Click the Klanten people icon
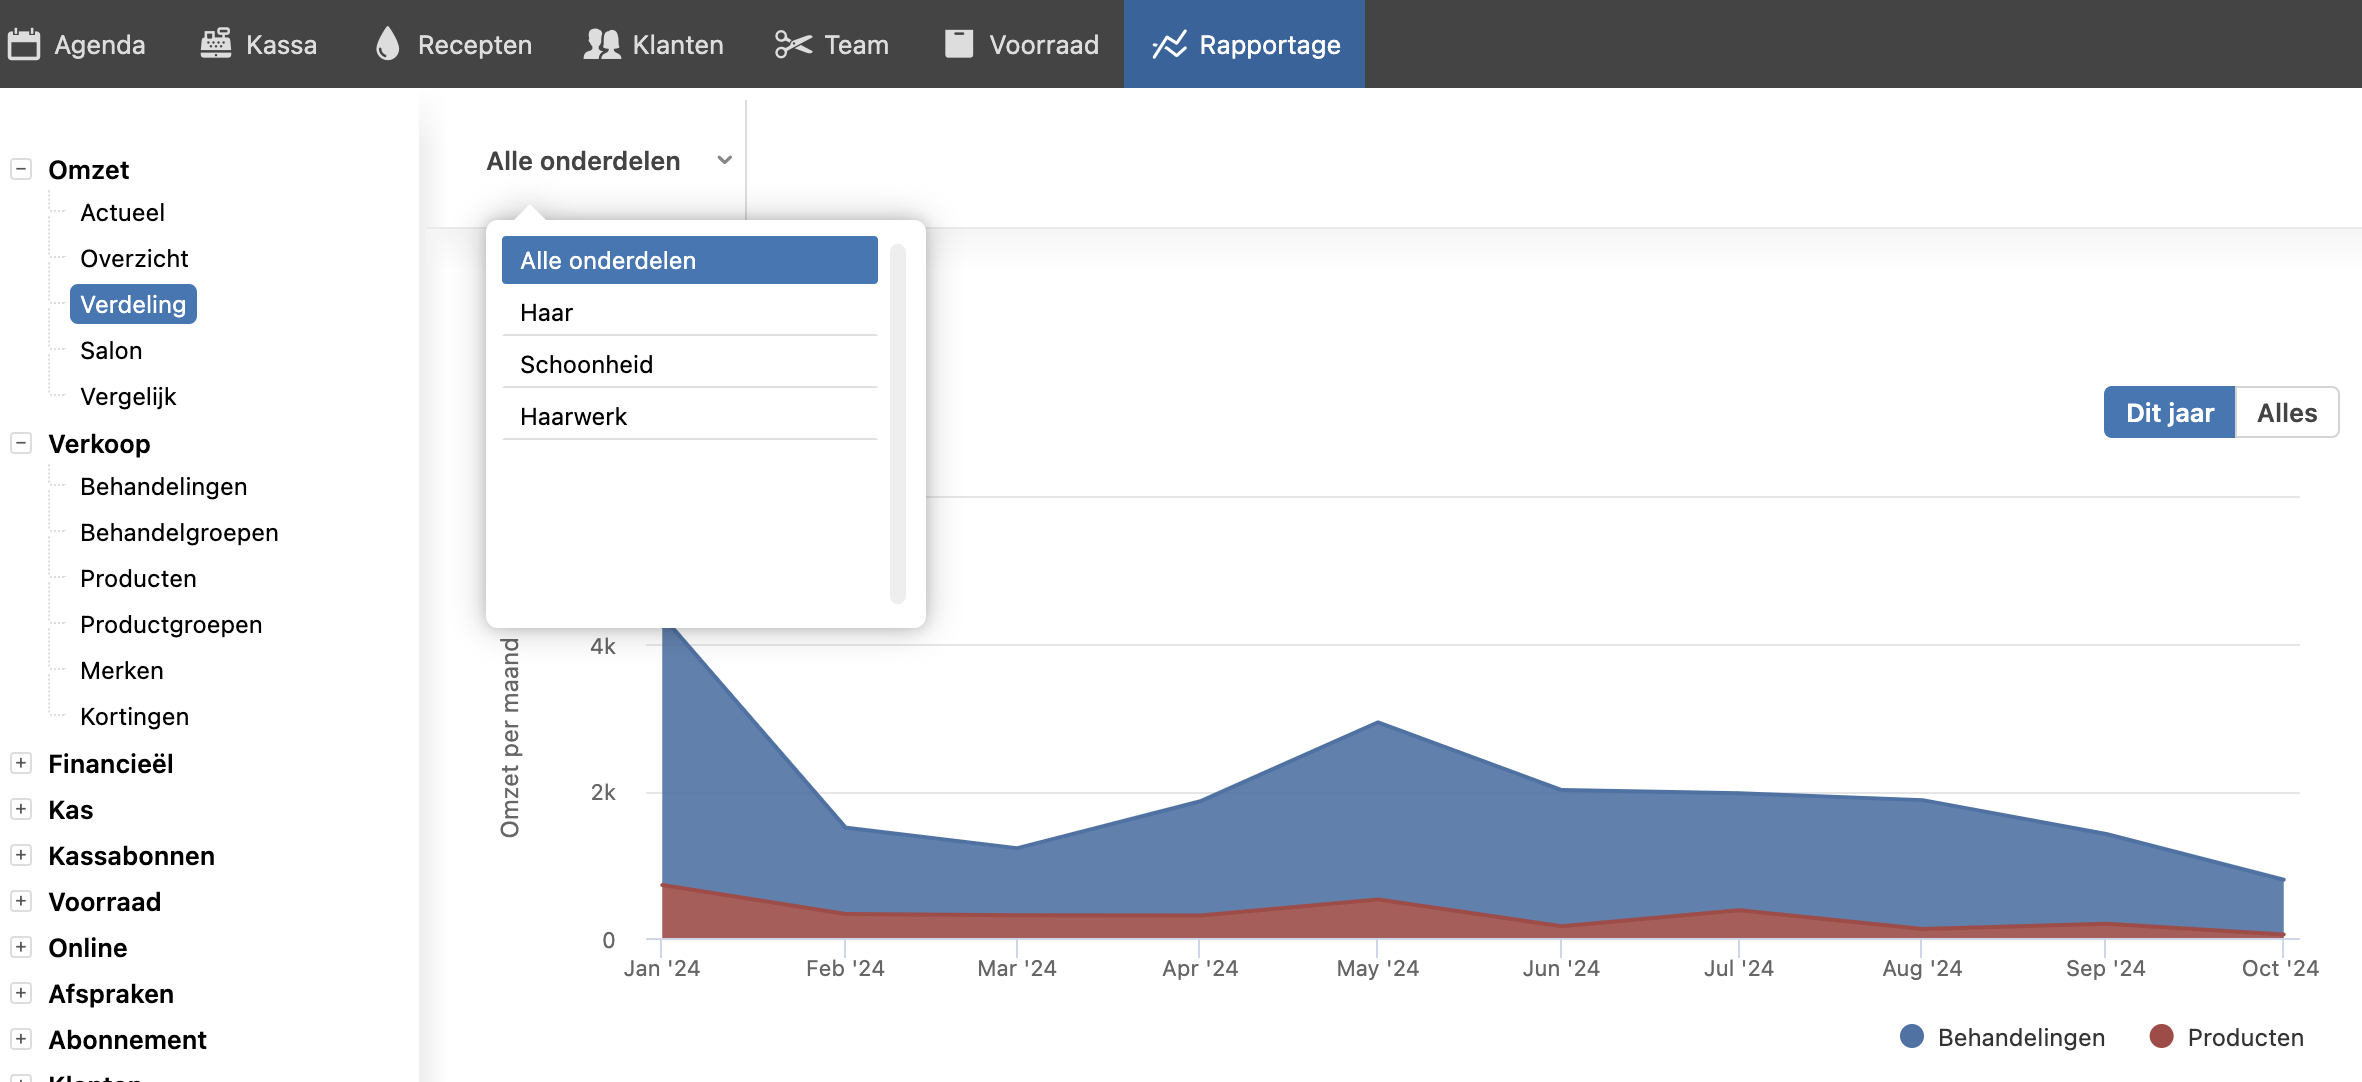 coord(602,44)
